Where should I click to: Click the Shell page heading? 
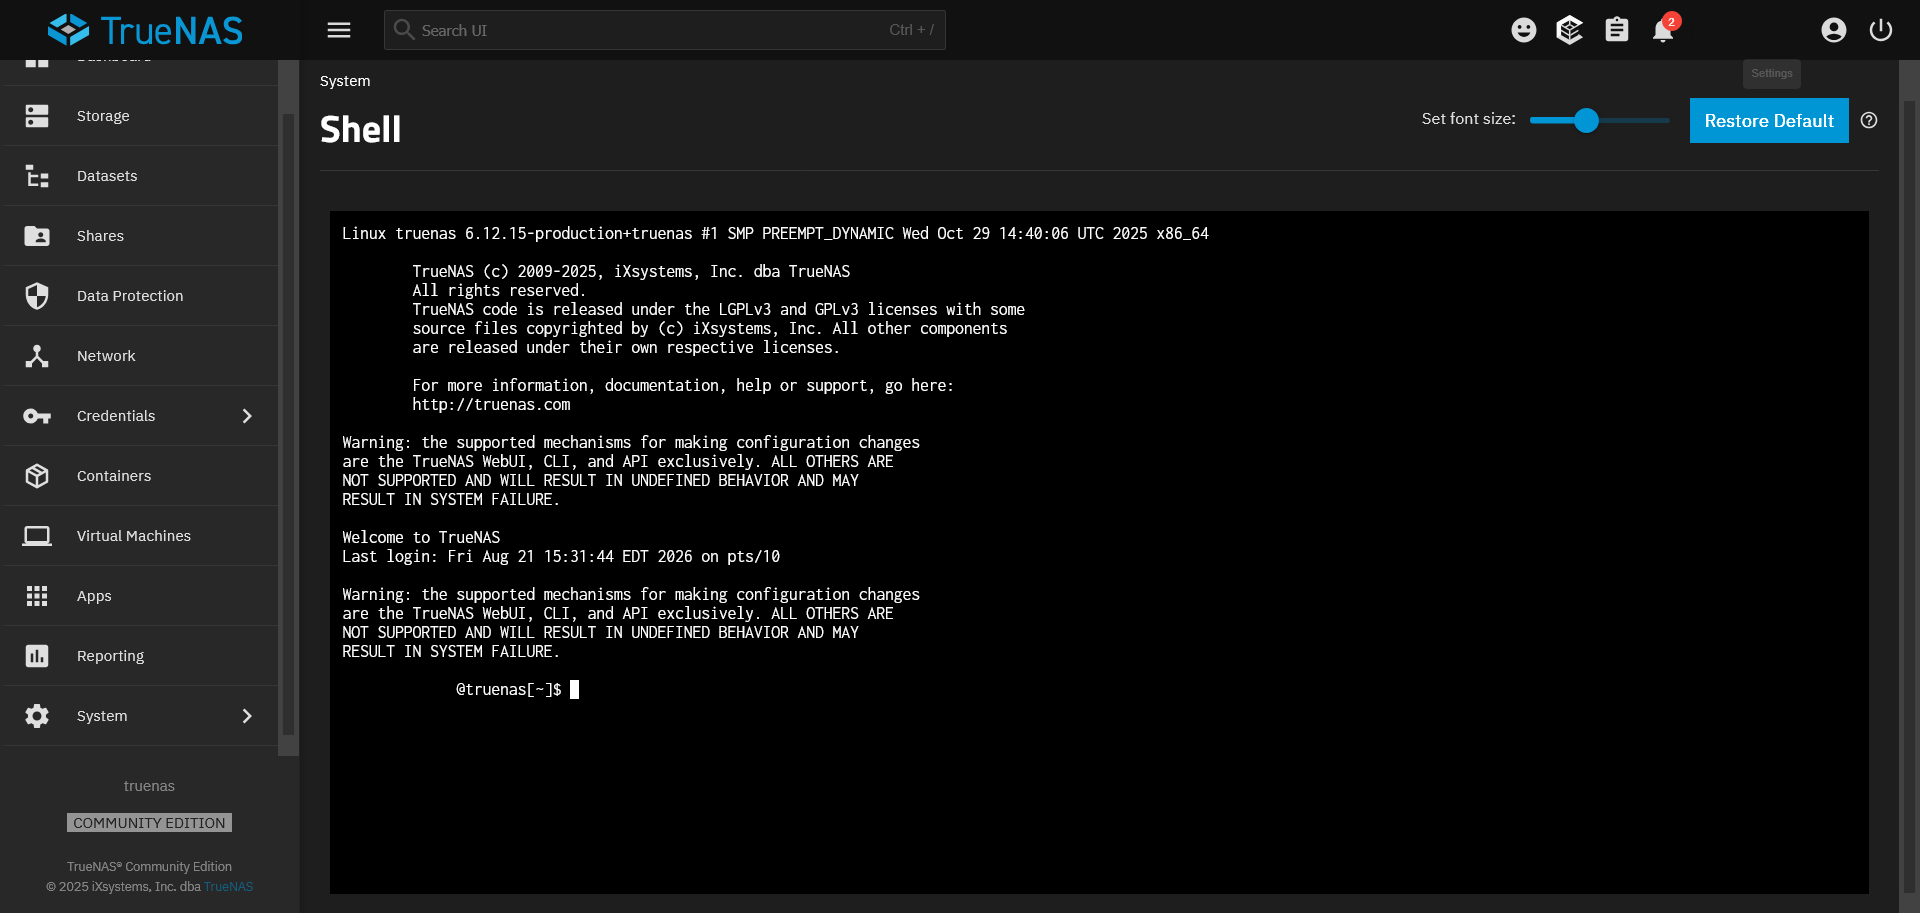pyautogui.click(x=360, y=130)
